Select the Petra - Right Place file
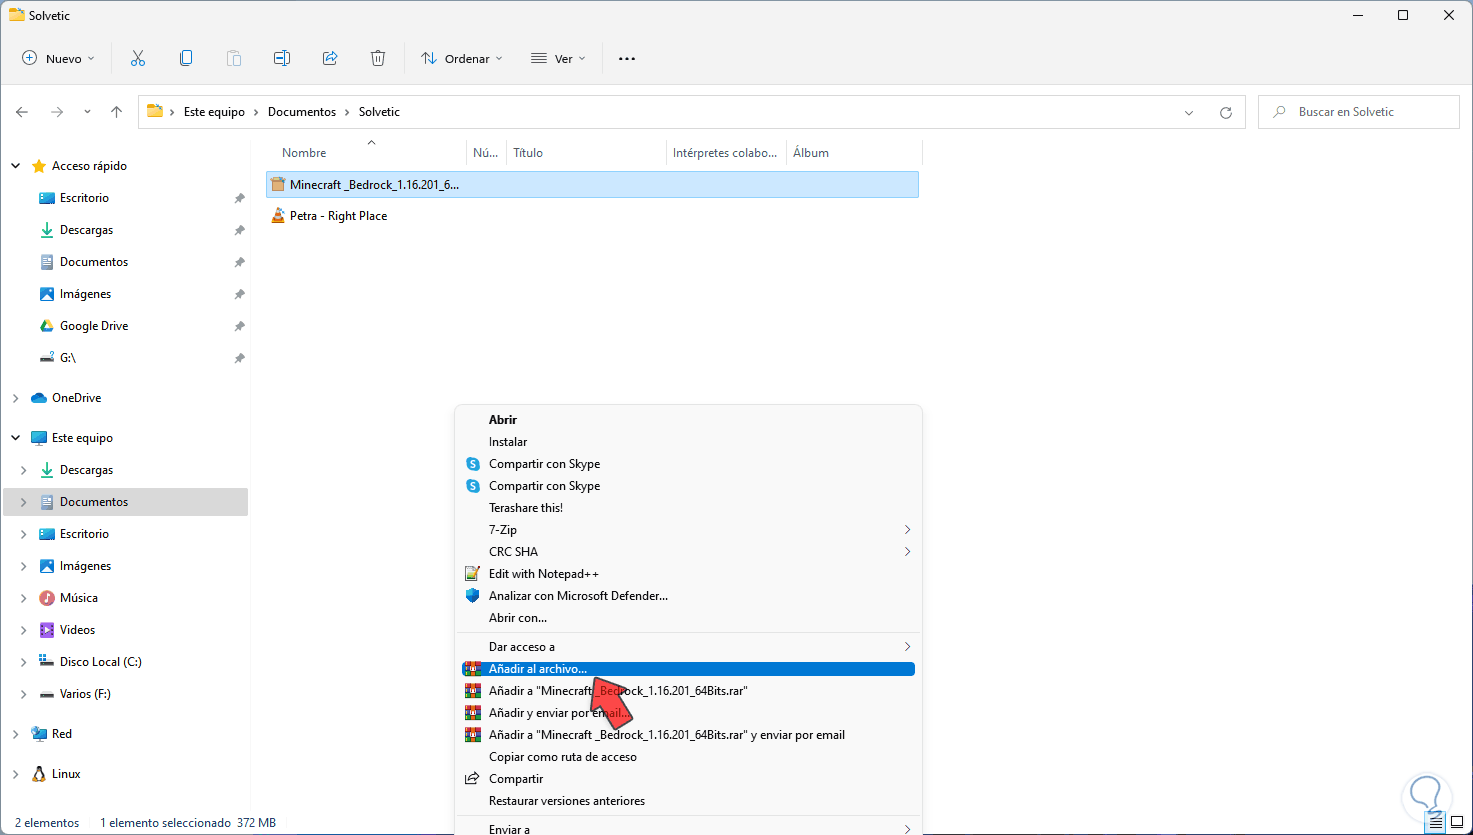 tap(338, 216)
